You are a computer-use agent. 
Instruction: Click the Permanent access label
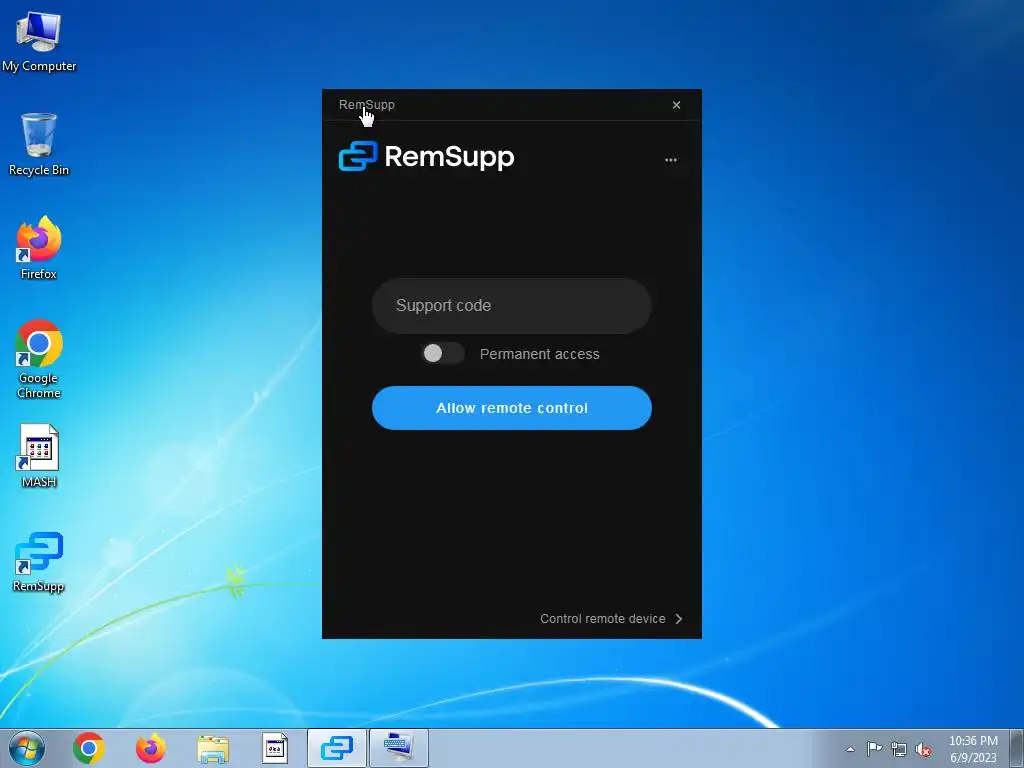click(539, 354)
